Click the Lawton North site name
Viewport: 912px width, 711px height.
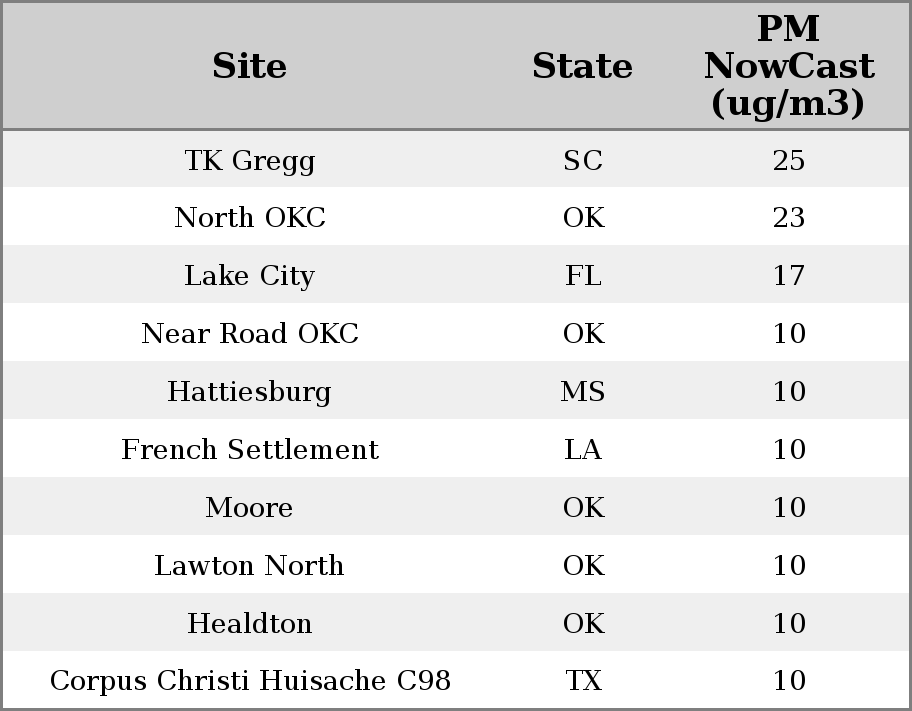(250, 565)
